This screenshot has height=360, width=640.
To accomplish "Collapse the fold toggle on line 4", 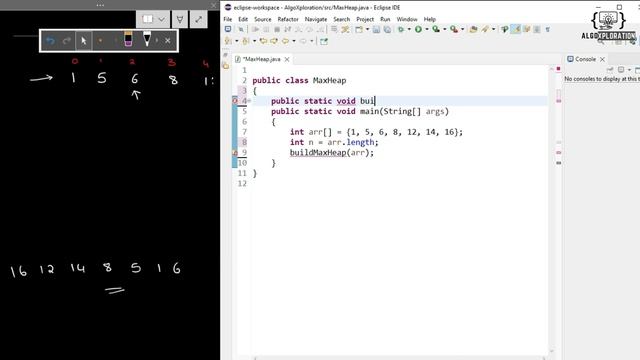I will pos(249,101).
